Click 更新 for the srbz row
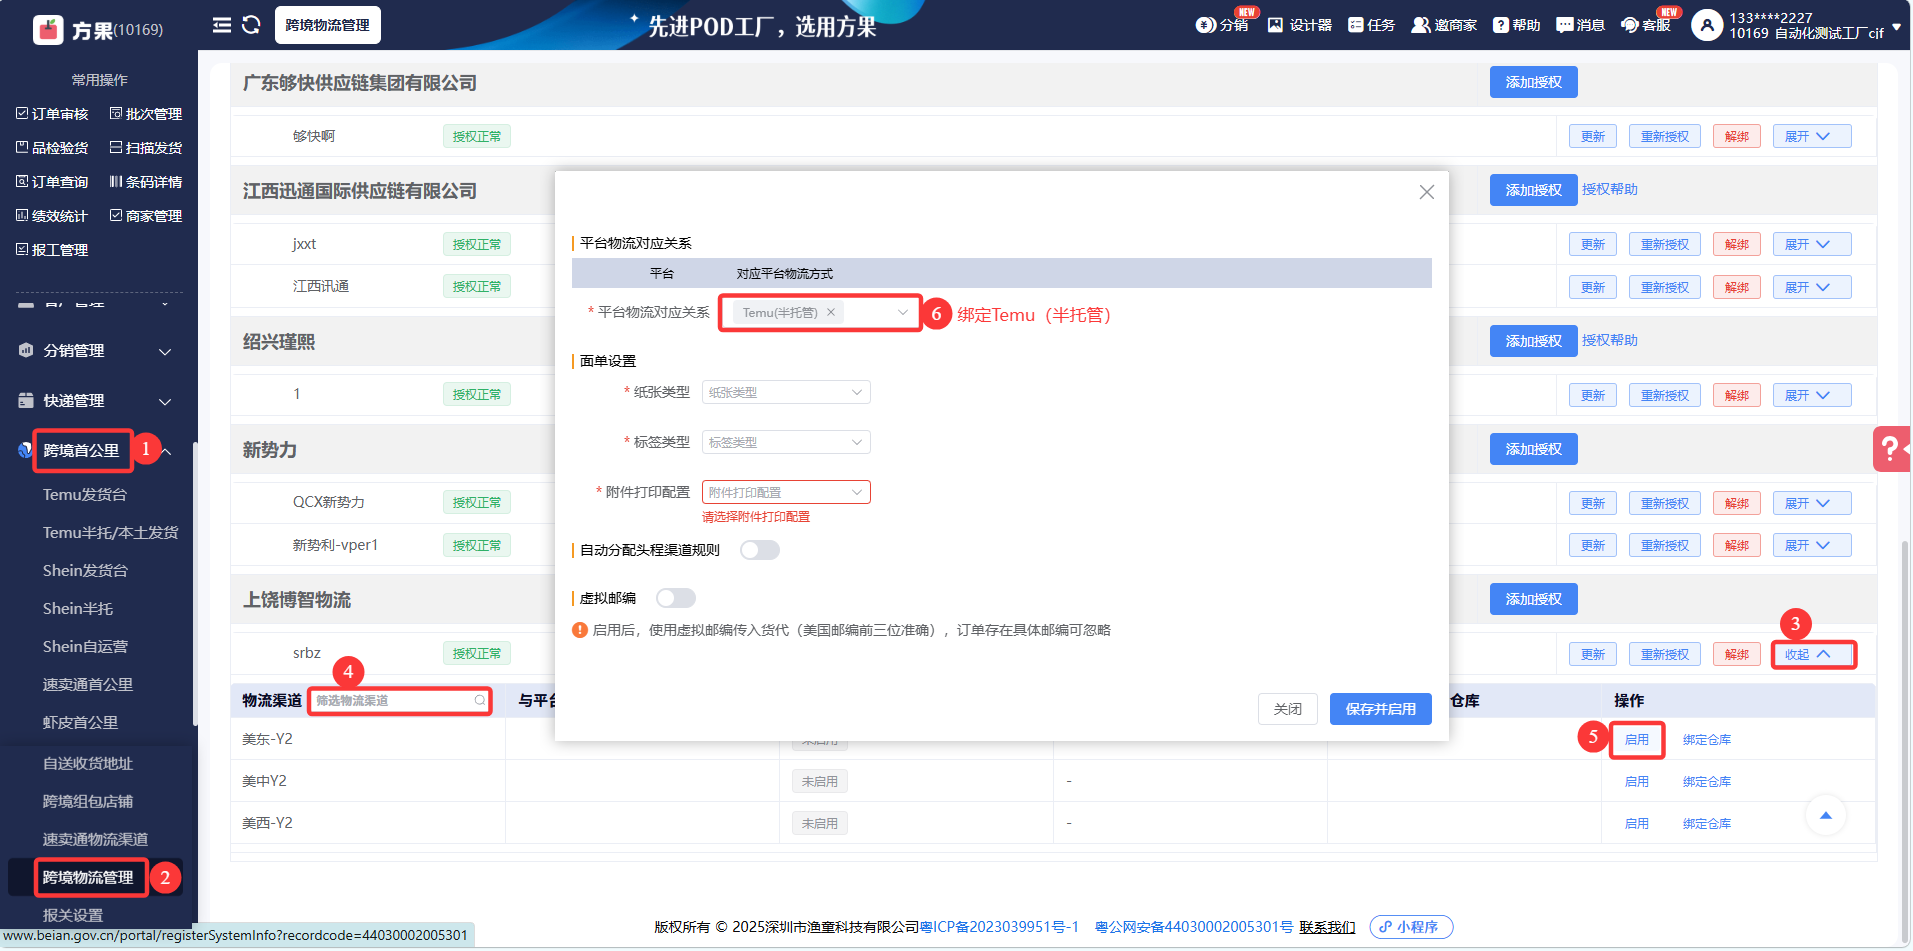The width and height of the screenshot is (1913, 951). point(1593,655)
